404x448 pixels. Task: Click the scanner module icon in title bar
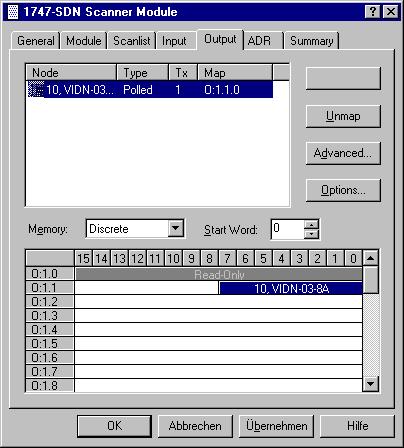13,12
